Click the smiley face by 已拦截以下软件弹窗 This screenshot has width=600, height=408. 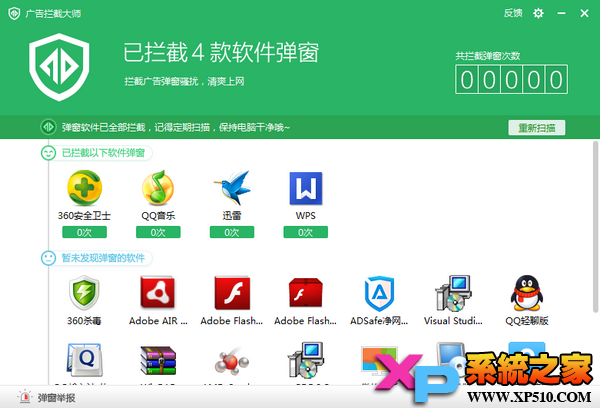(x=49, y=153)
